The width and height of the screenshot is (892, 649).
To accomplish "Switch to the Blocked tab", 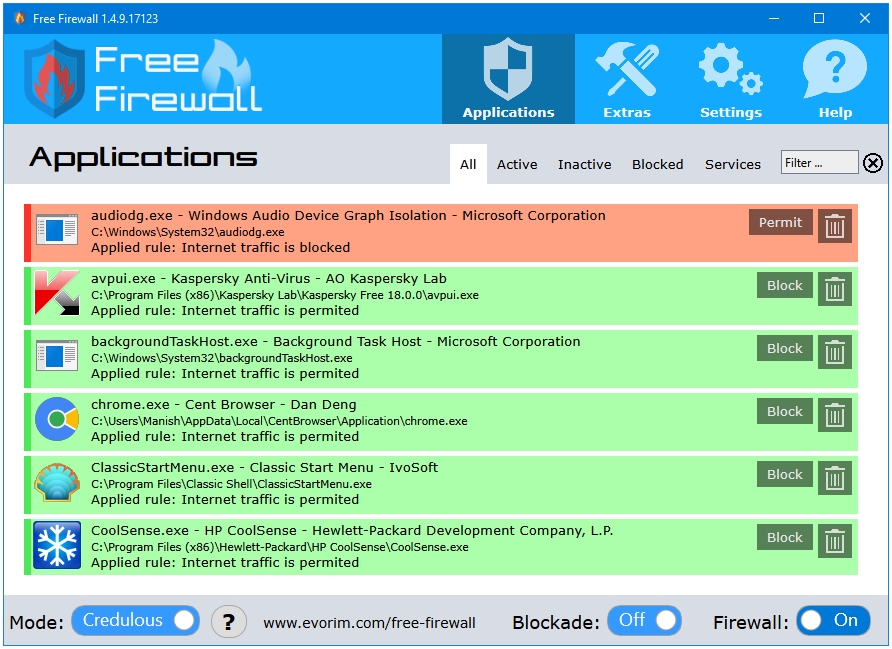I will 657,164.
